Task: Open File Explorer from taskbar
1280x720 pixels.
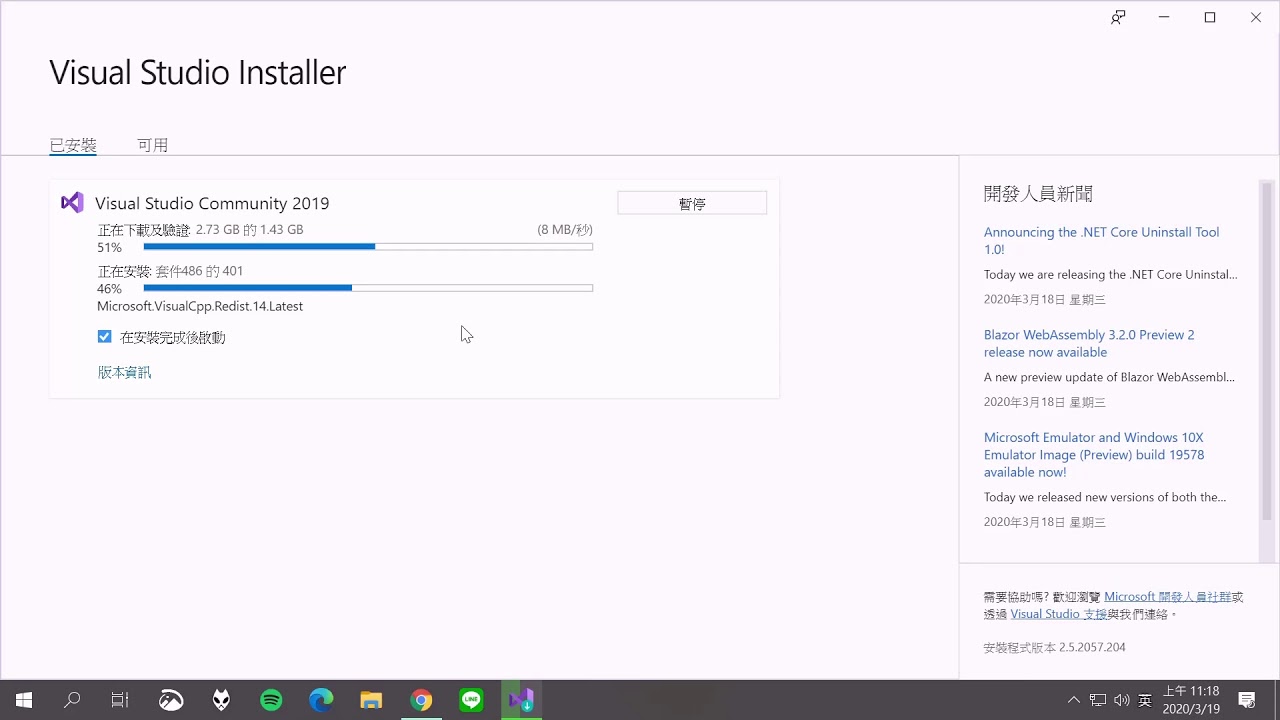Action: click(x=371, y=700)
